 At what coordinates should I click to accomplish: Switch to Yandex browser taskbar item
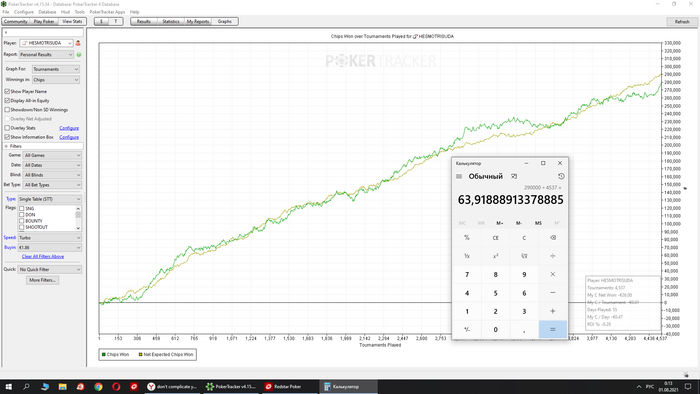tap(172, 386)
